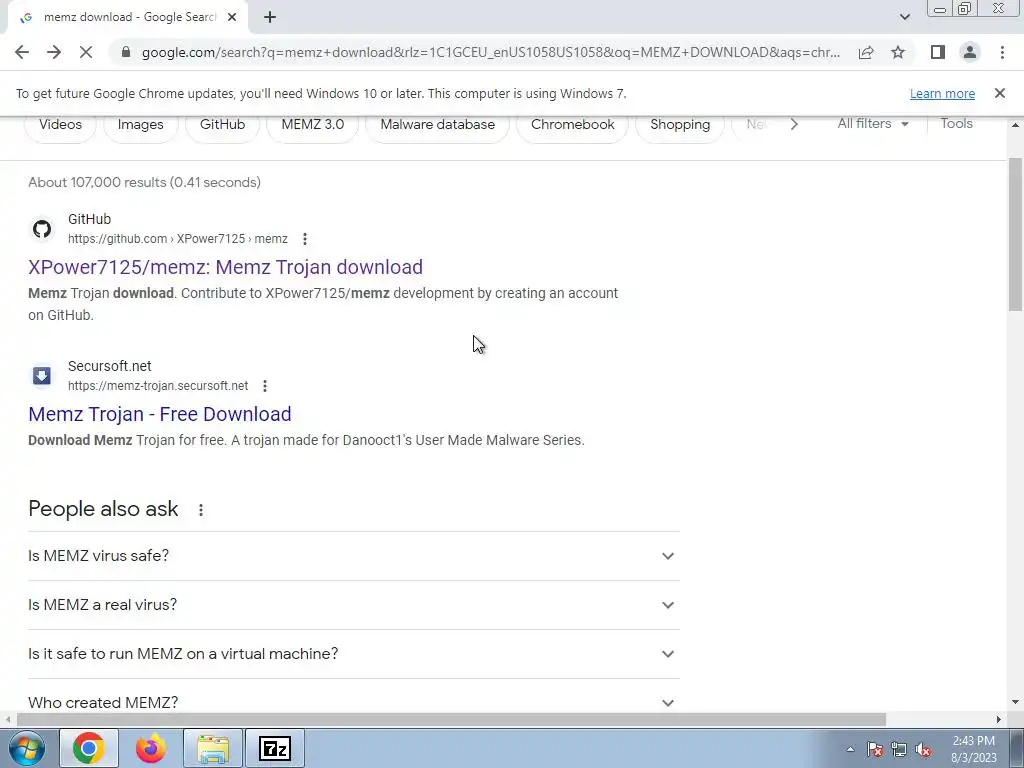Expand the question Is MEMZ a real virus?

click(353, 605)
